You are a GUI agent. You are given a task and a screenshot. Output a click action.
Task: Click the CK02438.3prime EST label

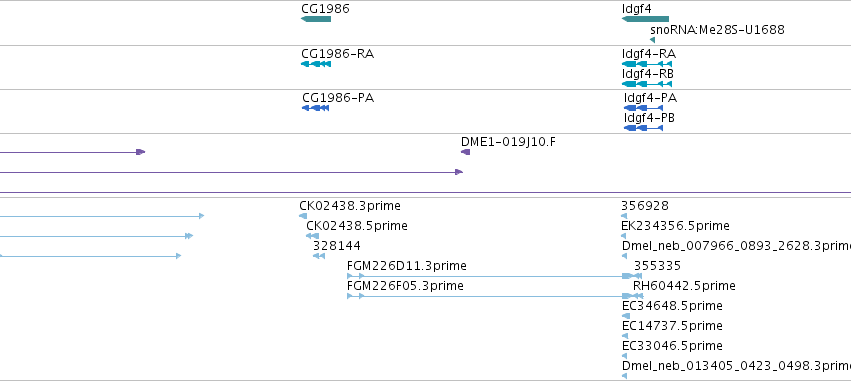tap(350, 206)
